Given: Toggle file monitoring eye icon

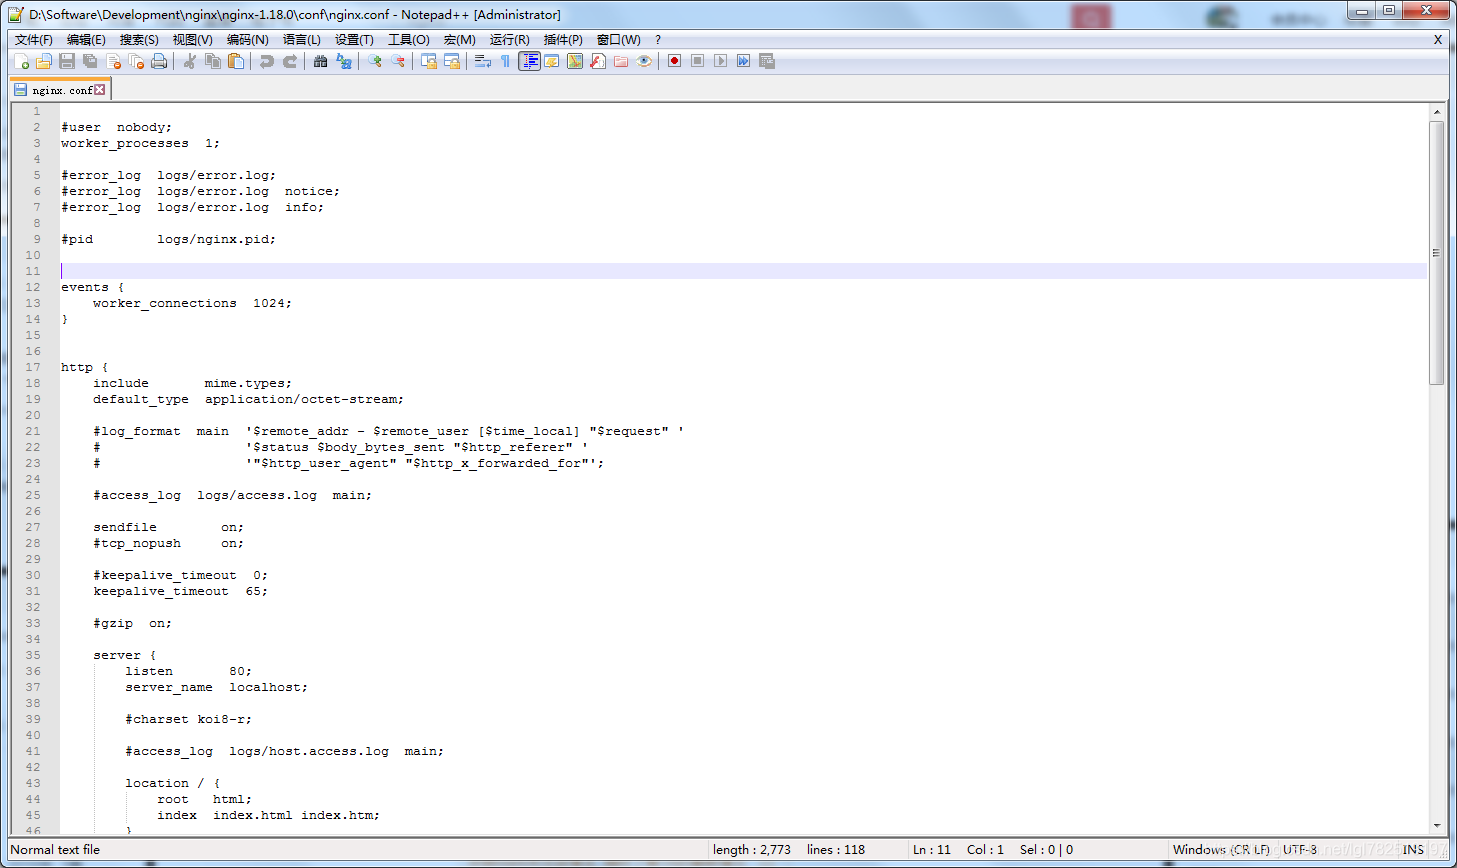Looking at the screenshot, I should 644,61.
